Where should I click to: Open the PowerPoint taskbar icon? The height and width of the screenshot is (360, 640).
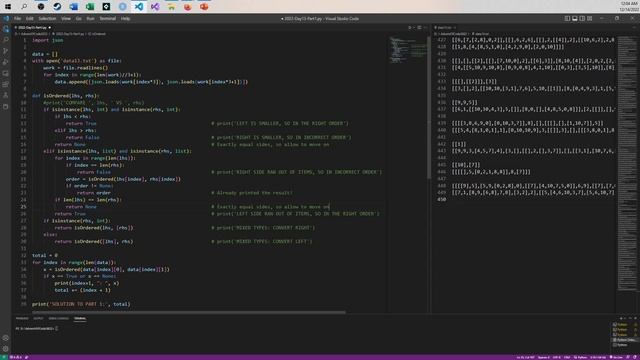[x=204, y=7]
